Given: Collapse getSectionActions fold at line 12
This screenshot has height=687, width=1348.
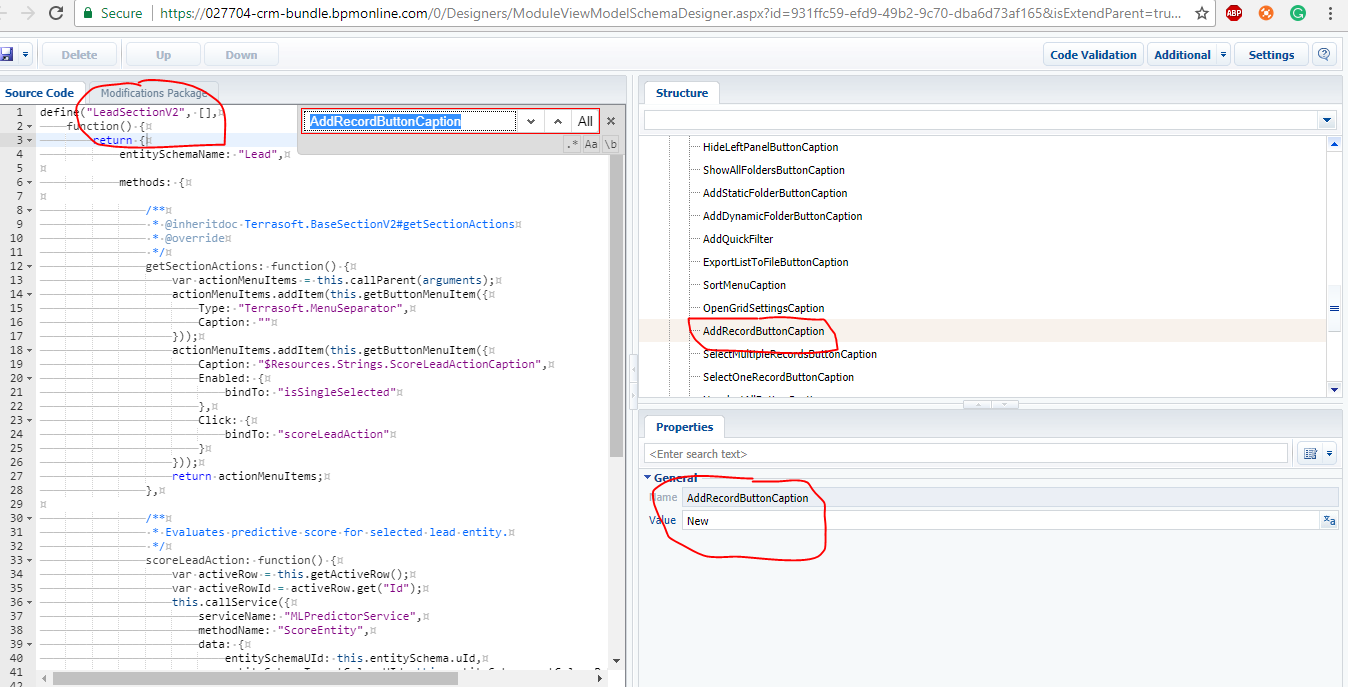Looking at the screenshot, I should click(30, 266).
